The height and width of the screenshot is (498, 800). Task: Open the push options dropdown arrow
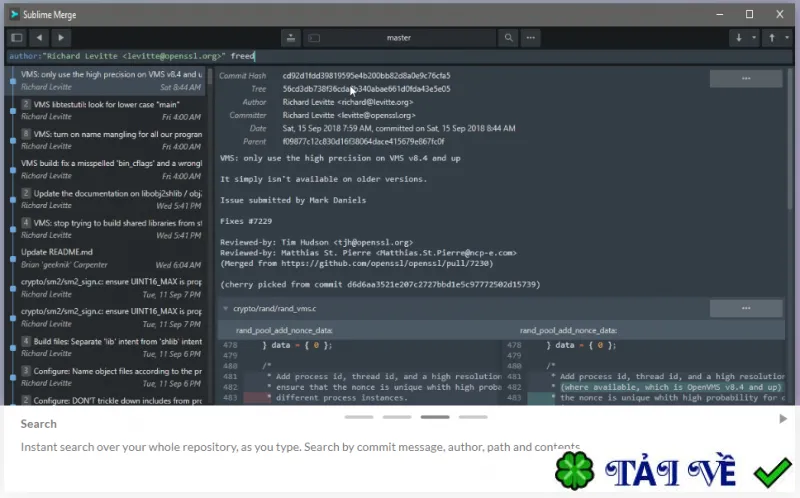click(787, 38)
